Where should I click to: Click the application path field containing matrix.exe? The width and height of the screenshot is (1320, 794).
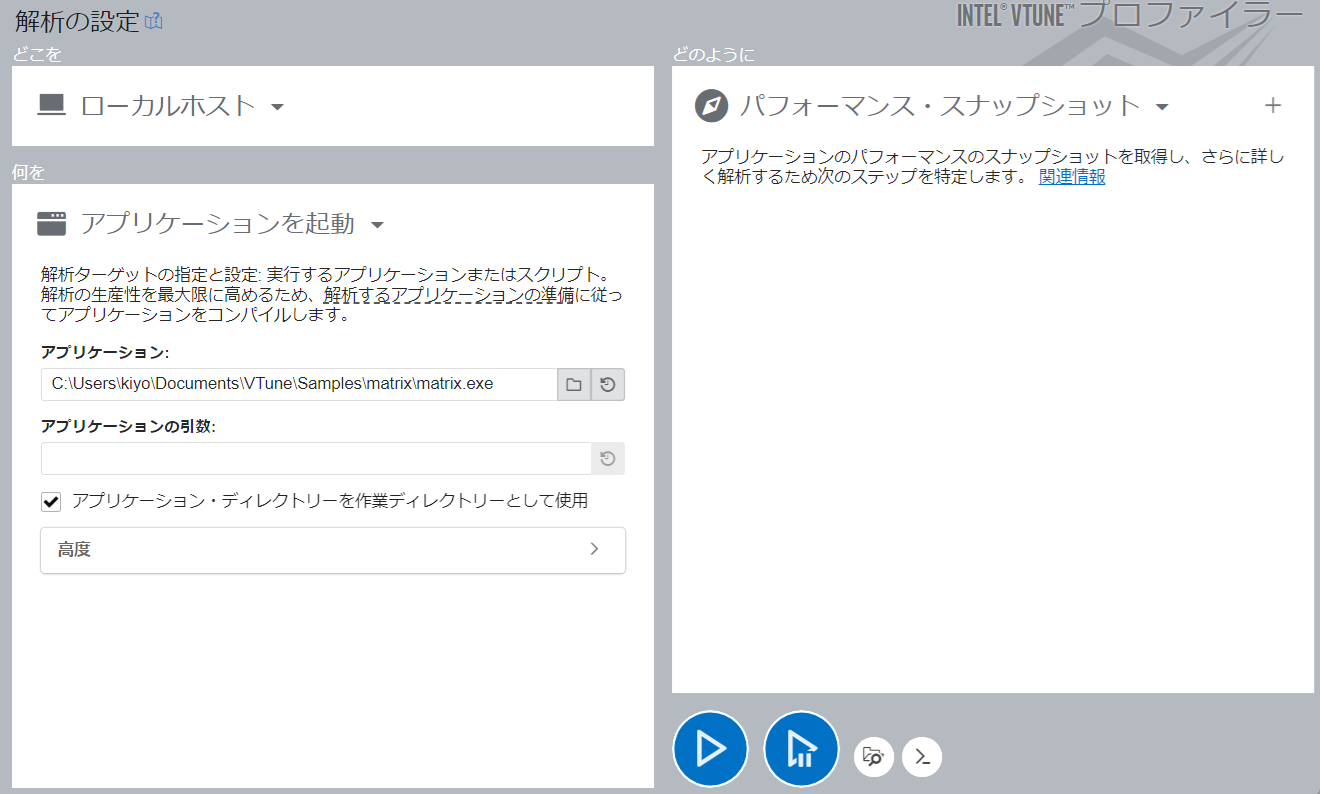300,384
